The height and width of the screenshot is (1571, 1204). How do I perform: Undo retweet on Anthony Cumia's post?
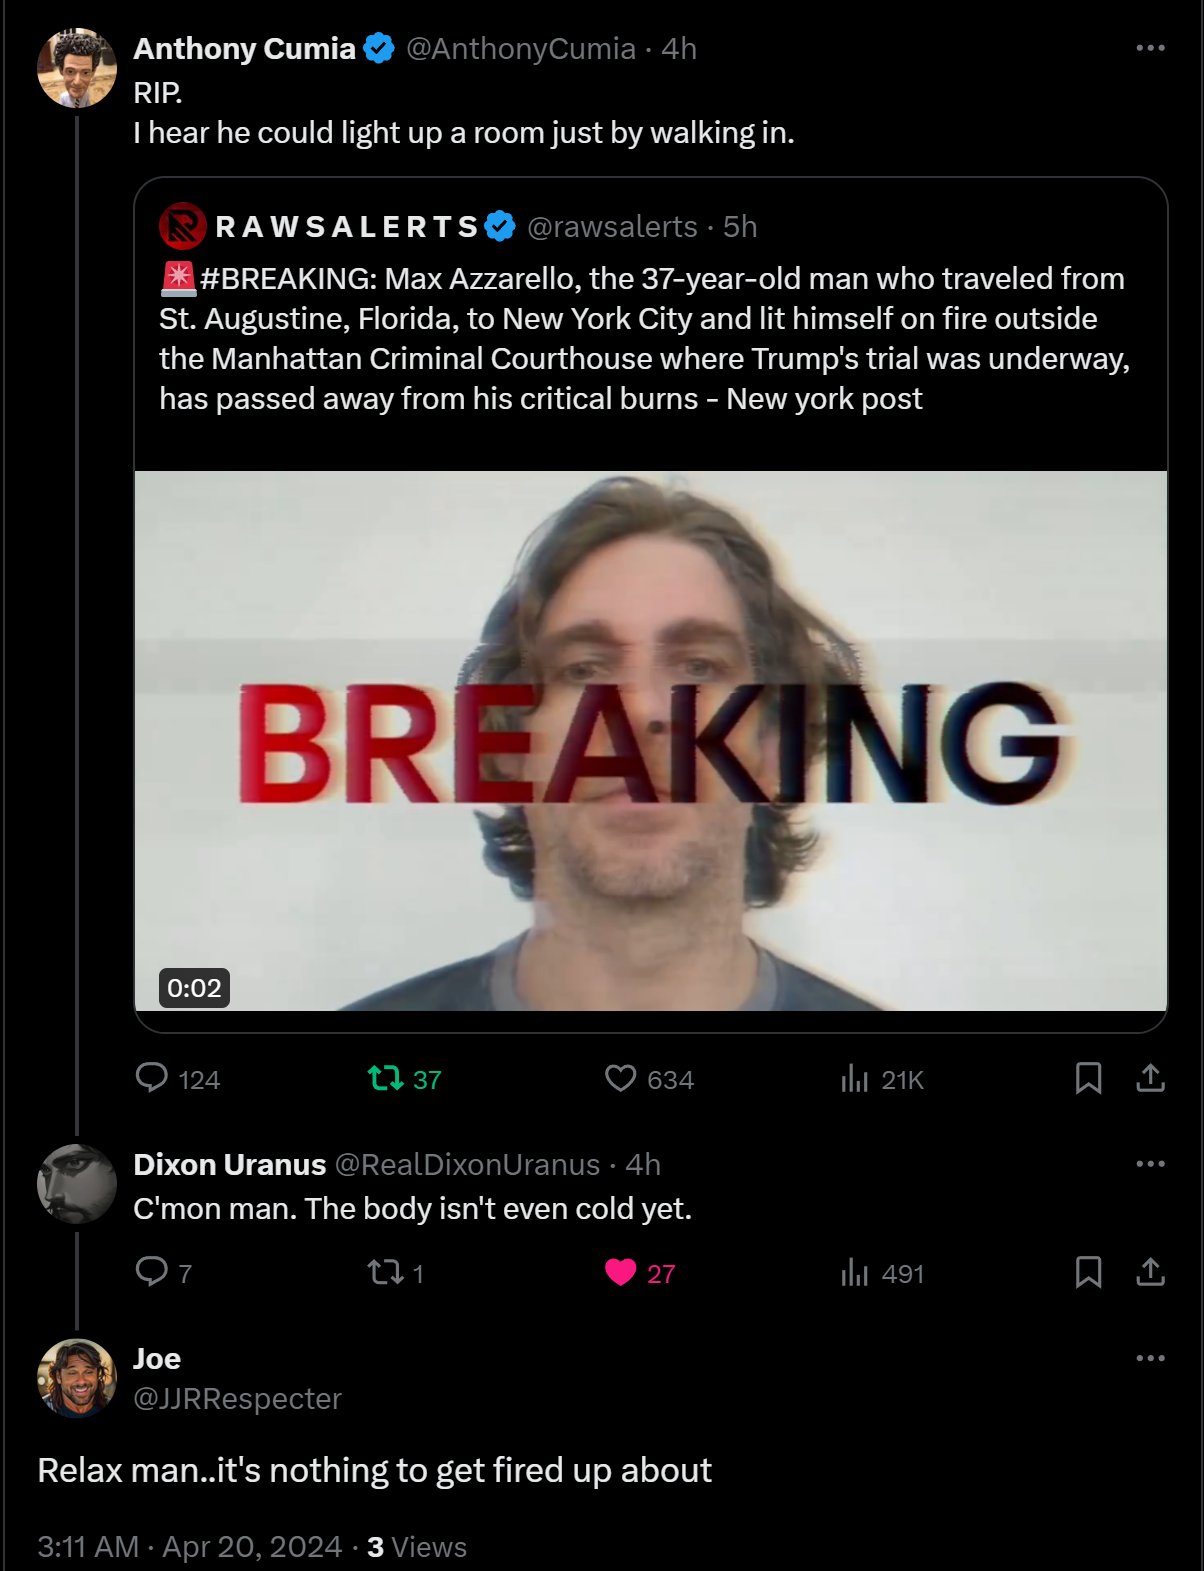[x=386, y=1078]
